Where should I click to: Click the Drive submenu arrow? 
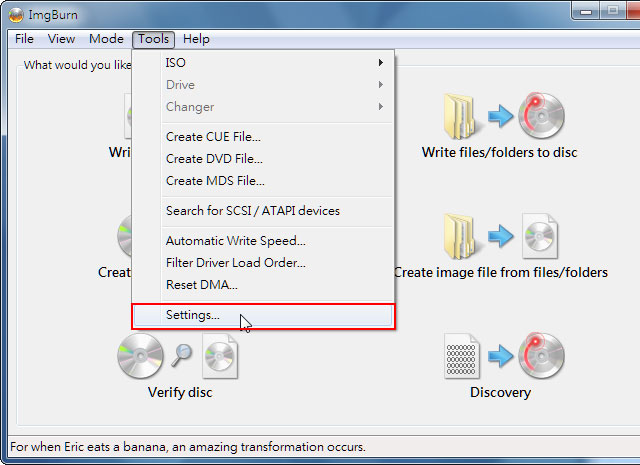tap(380, 85)
